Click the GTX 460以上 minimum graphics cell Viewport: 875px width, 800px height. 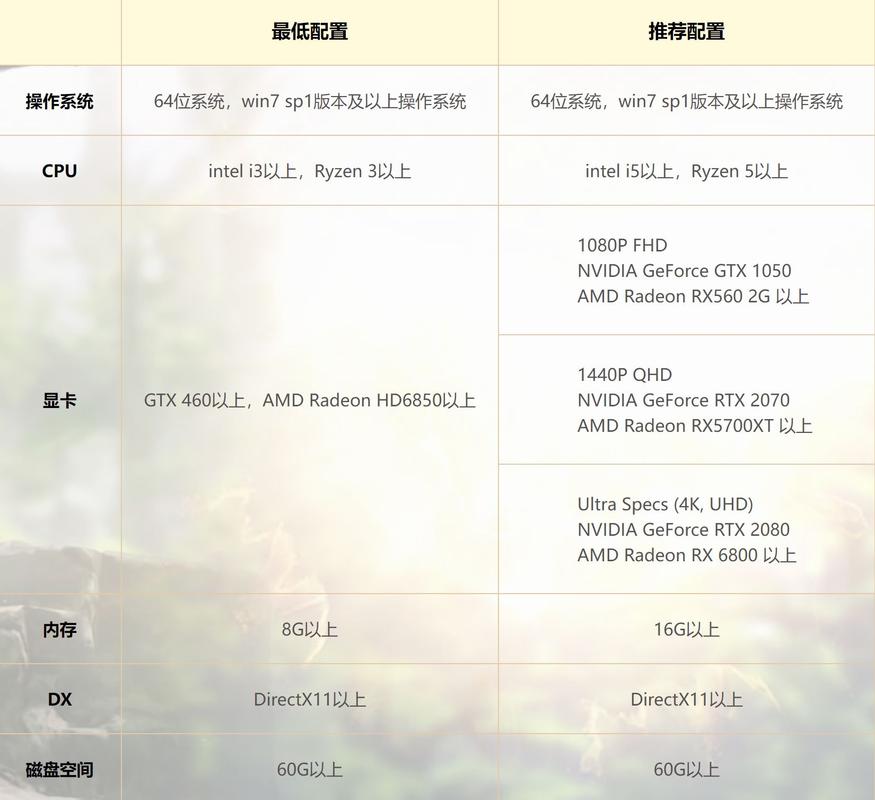coord(308,400)
